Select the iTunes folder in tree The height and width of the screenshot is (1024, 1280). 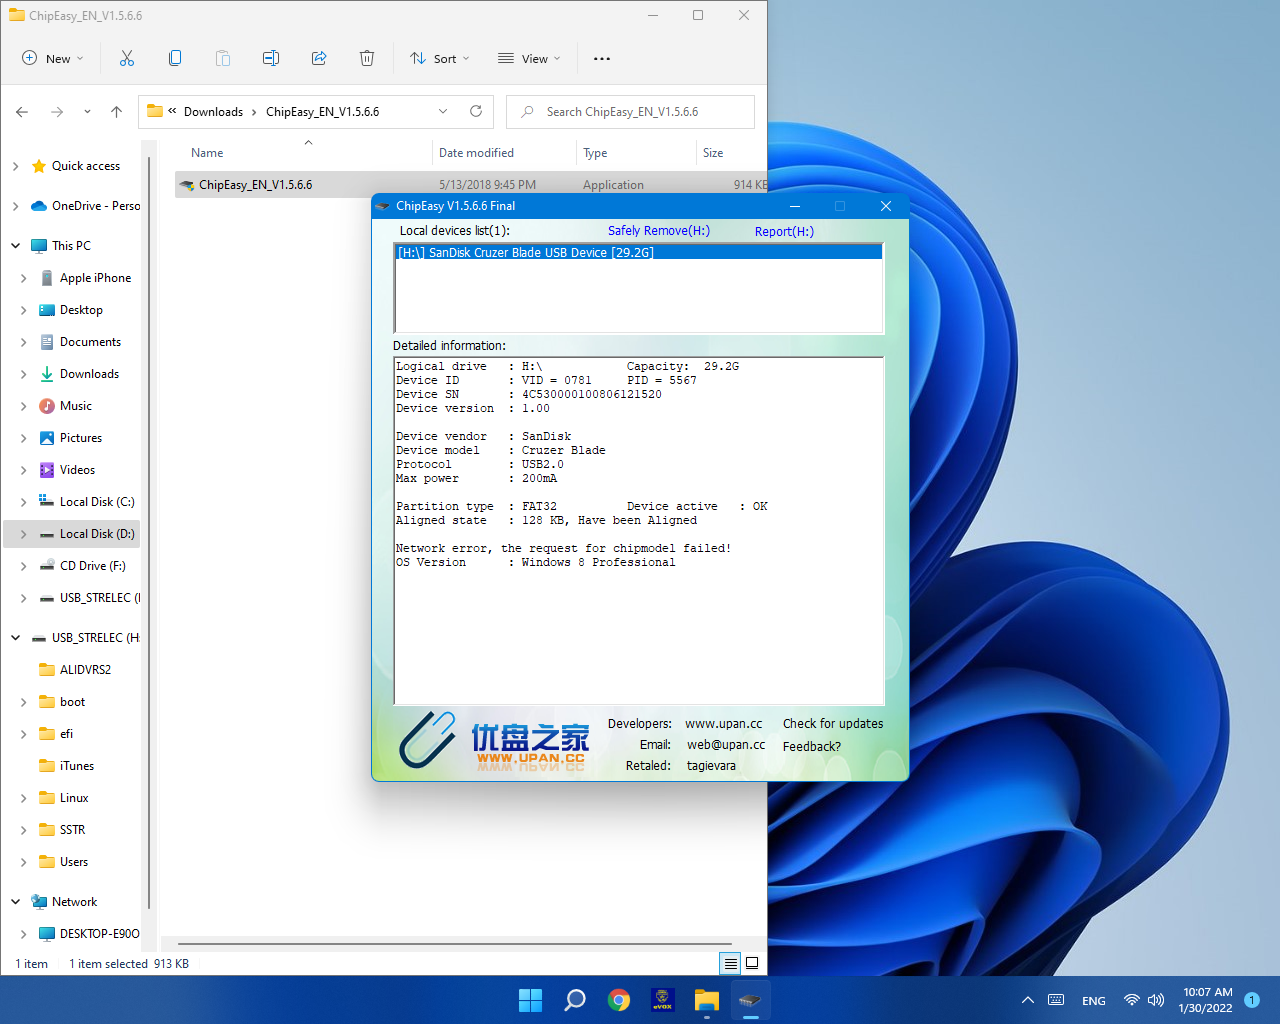click(77, 766)
